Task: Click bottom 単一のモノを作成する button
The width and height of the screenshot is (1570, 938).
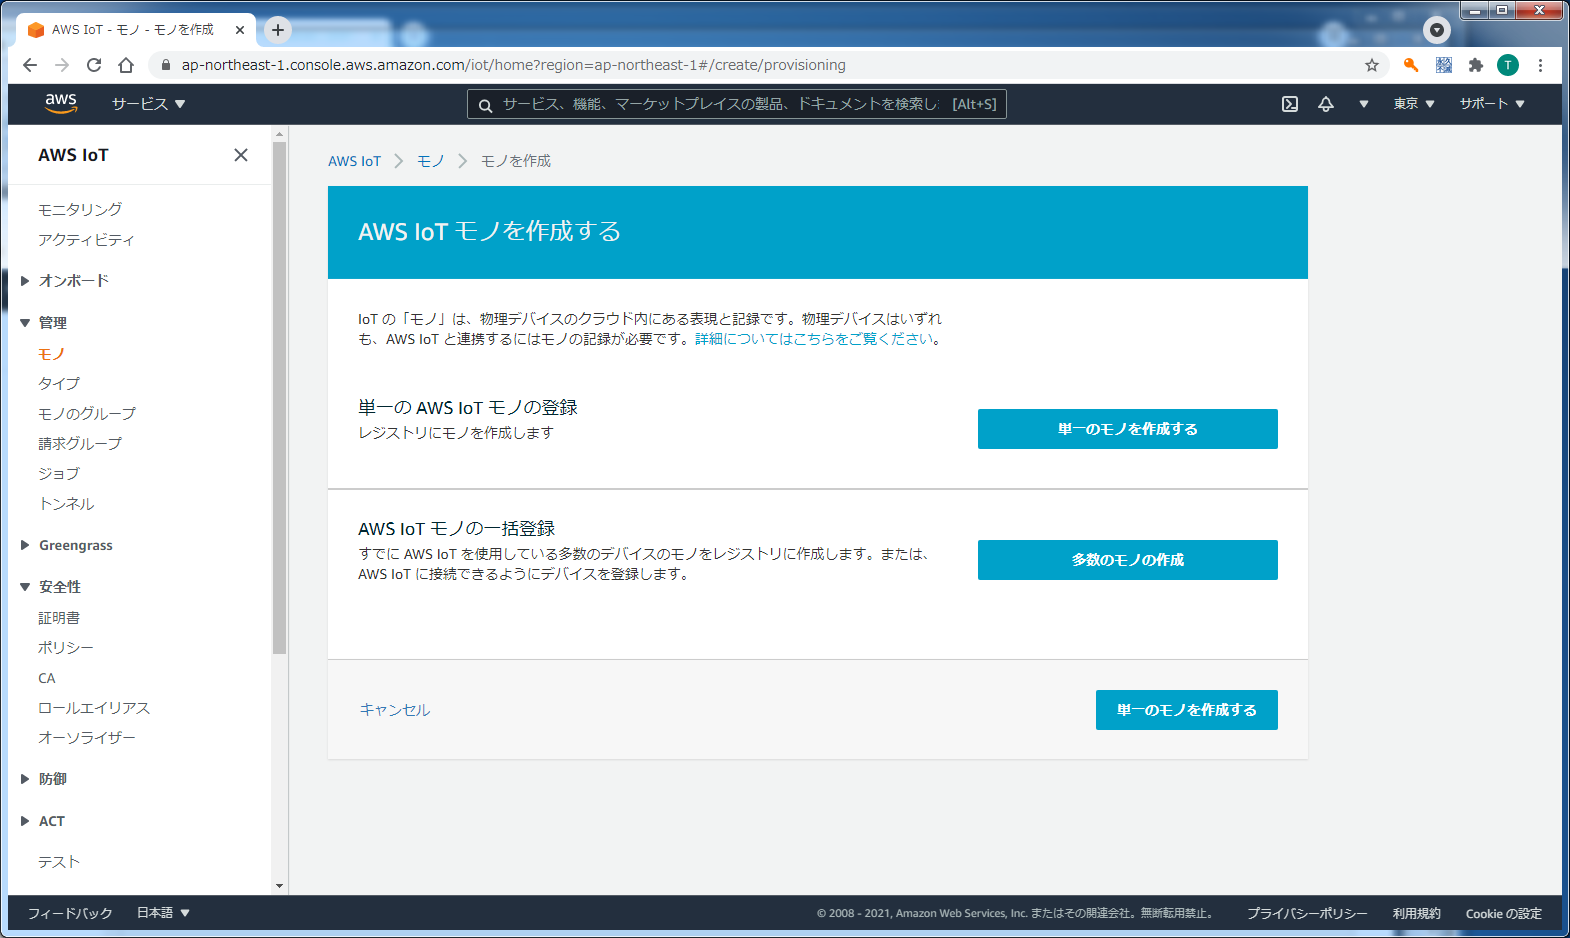Action: pos(1187,710)
